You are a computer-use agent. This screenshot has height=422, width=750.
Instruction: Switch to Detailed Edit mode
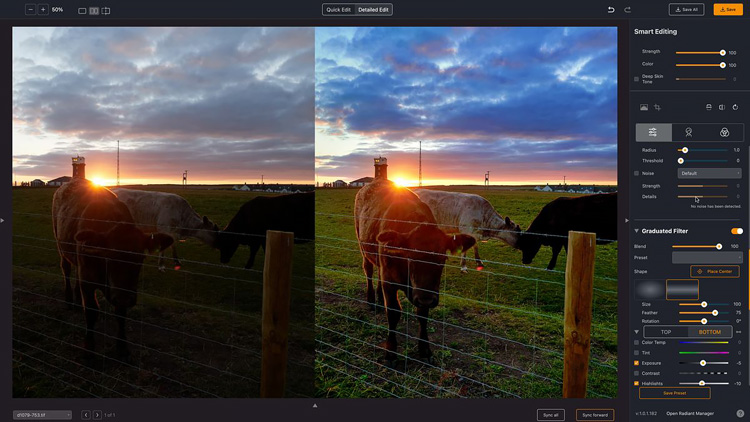click(x=374, y=10)
